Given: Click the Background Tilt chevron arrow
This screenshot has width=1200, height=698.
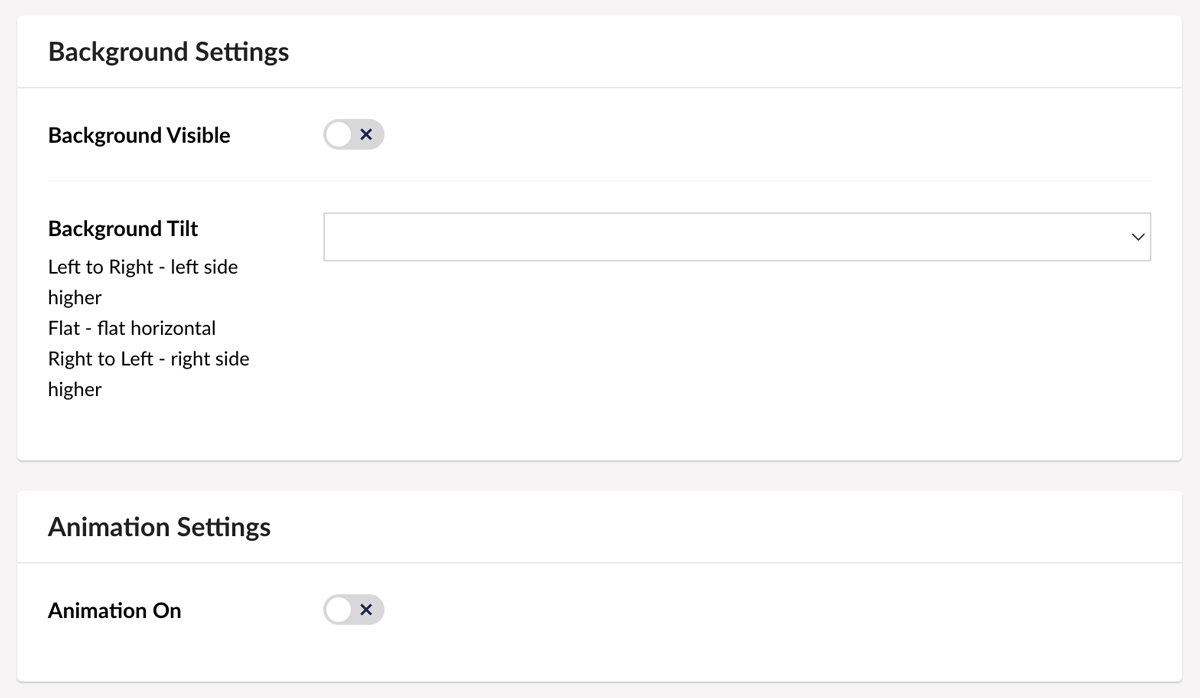Looking at the screenshot, I should (x=1137, y=237).
